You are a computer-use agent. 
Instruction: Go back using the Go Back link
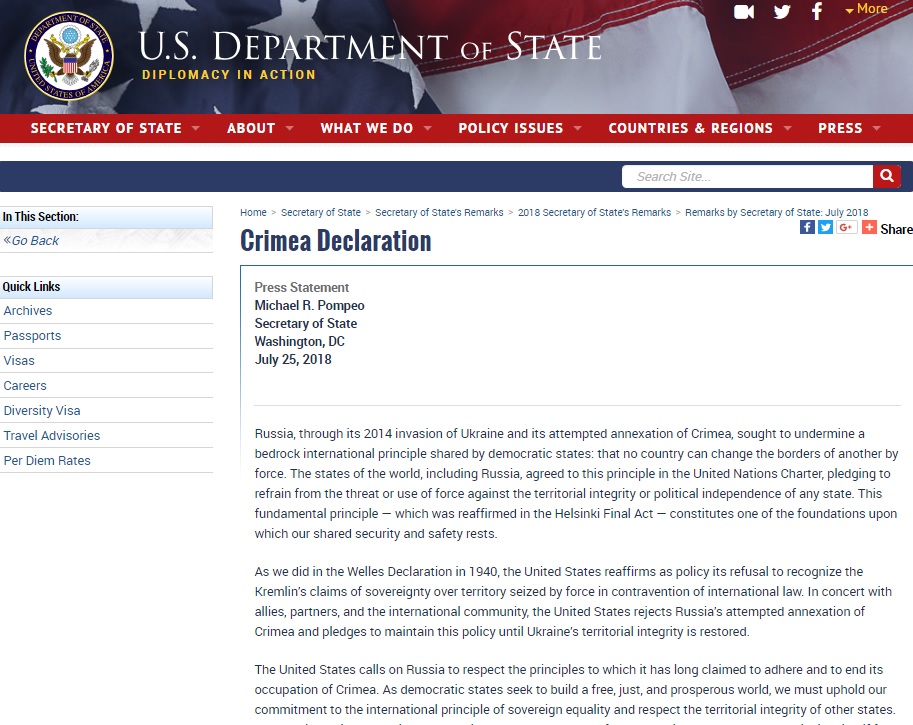[x=31, y=241]
